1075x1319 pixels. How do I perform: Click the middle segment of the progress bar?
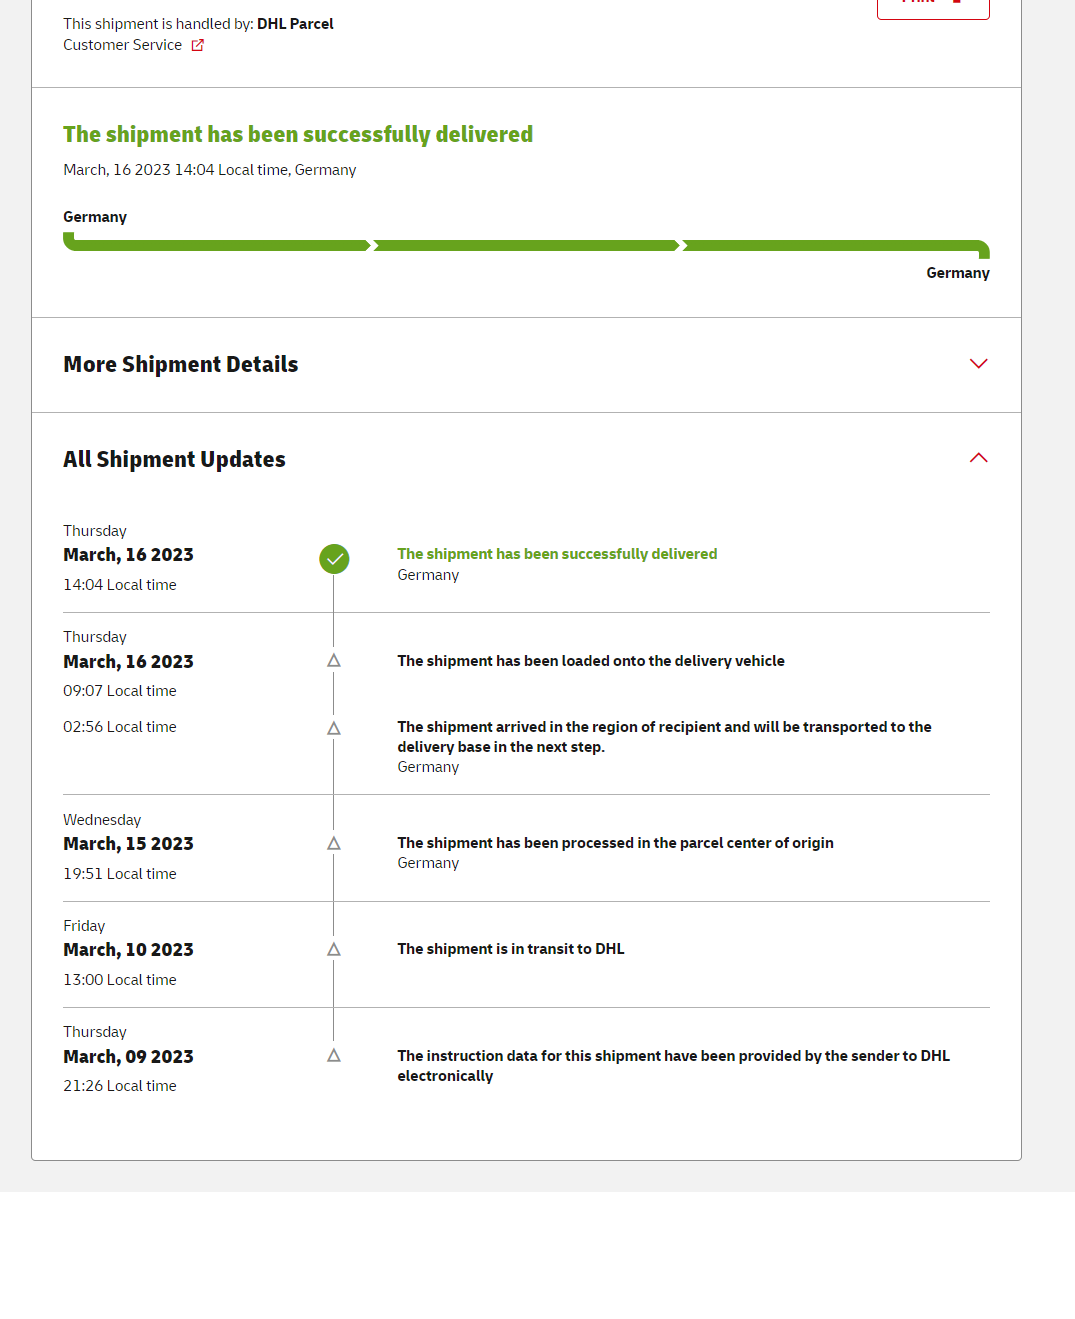(526, 245)
